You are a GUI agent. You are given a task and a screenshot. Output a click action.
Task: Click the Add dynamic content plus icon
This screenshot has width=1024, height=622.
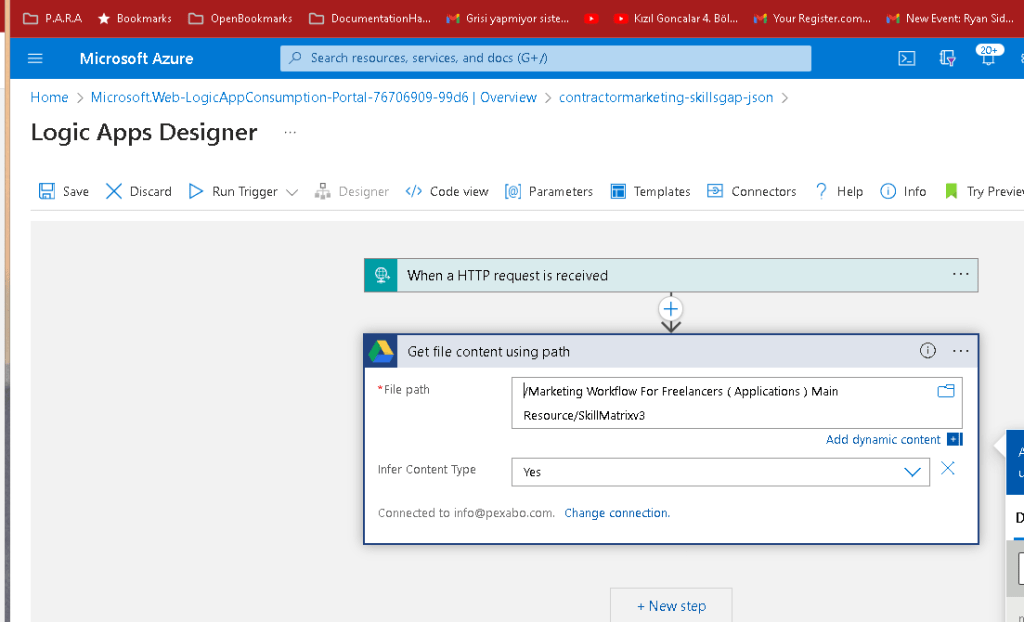pos(954,440)
